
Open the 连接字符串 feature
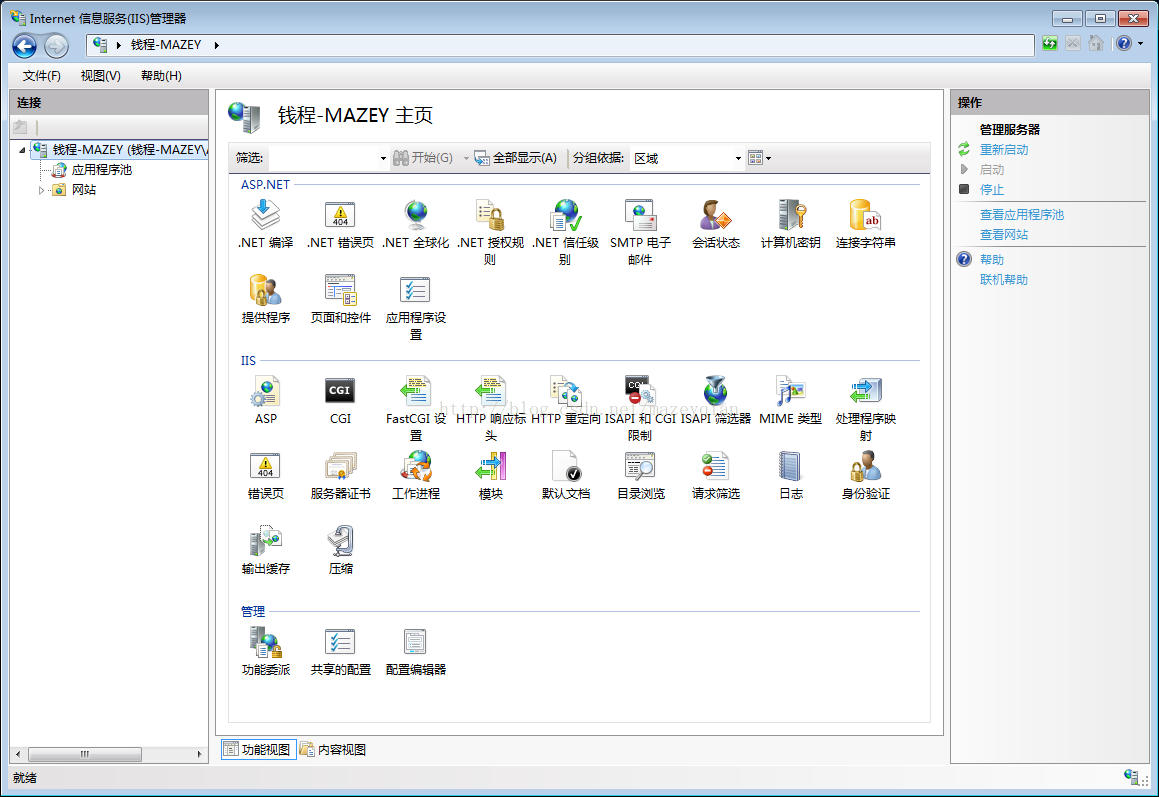[866, 224]
